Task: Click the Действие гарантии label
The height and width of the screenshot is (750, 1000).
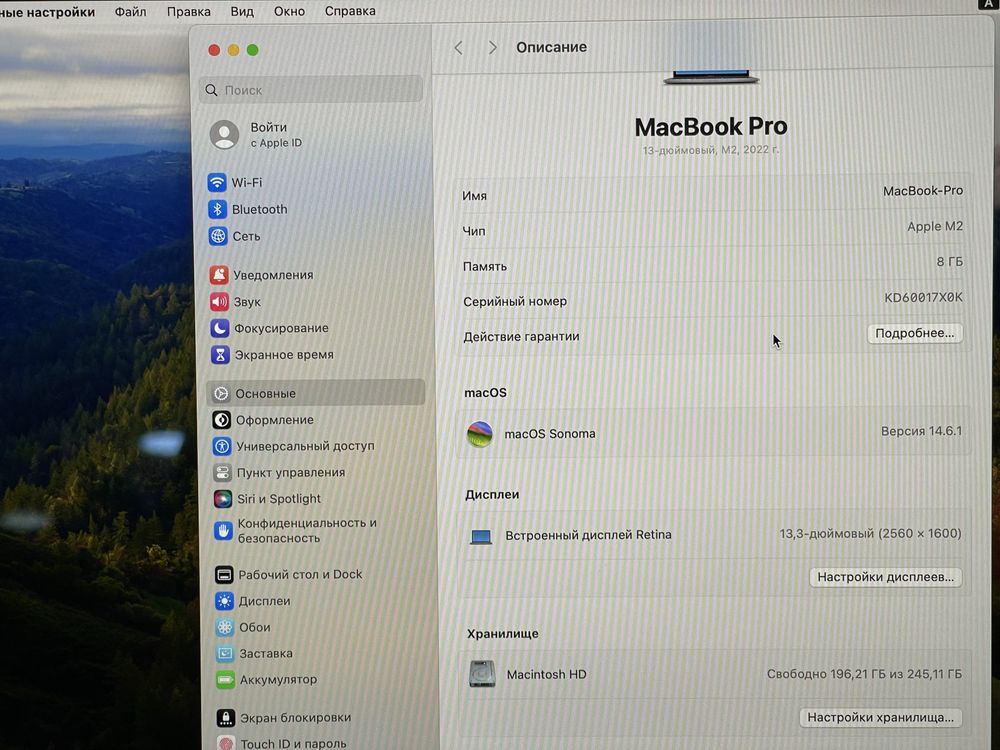Action: pos(521,337)
